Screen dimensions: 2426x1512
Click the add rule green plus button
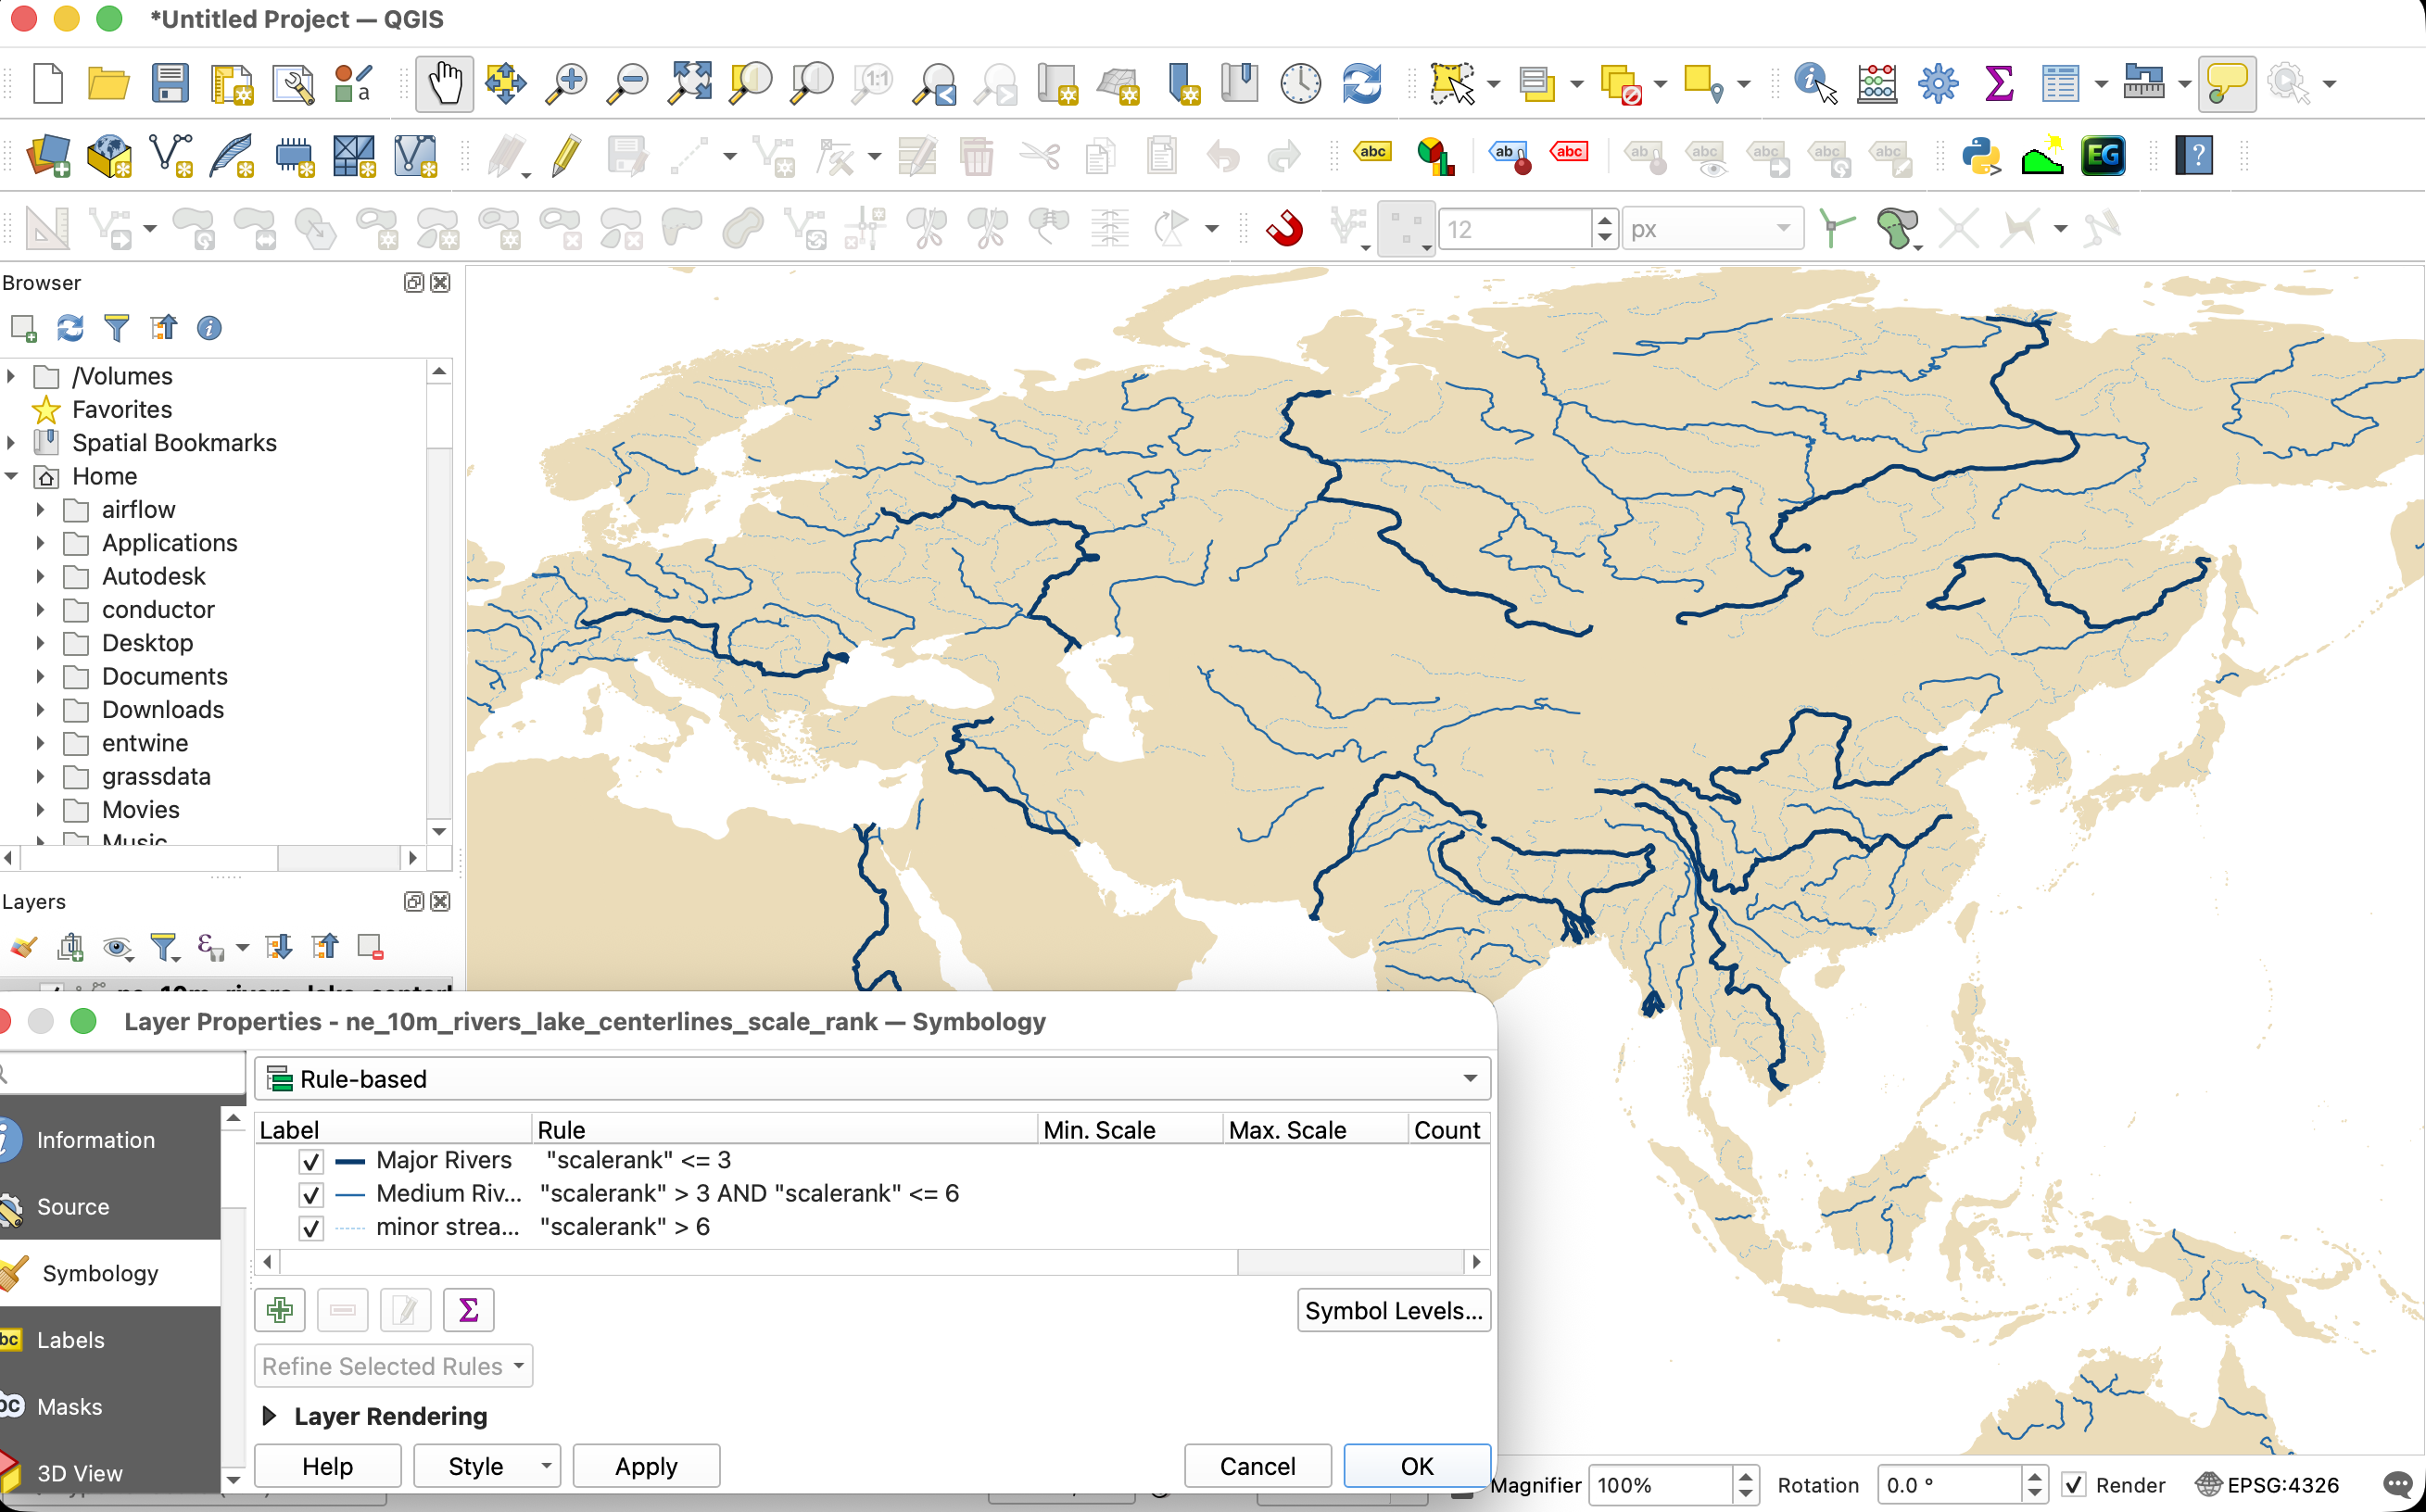[280, 1310]
